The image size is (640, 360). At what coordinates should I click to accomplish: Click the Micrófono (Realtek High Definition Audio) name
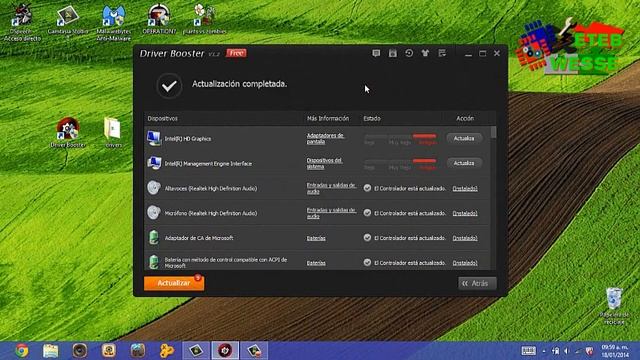[211, 213]
